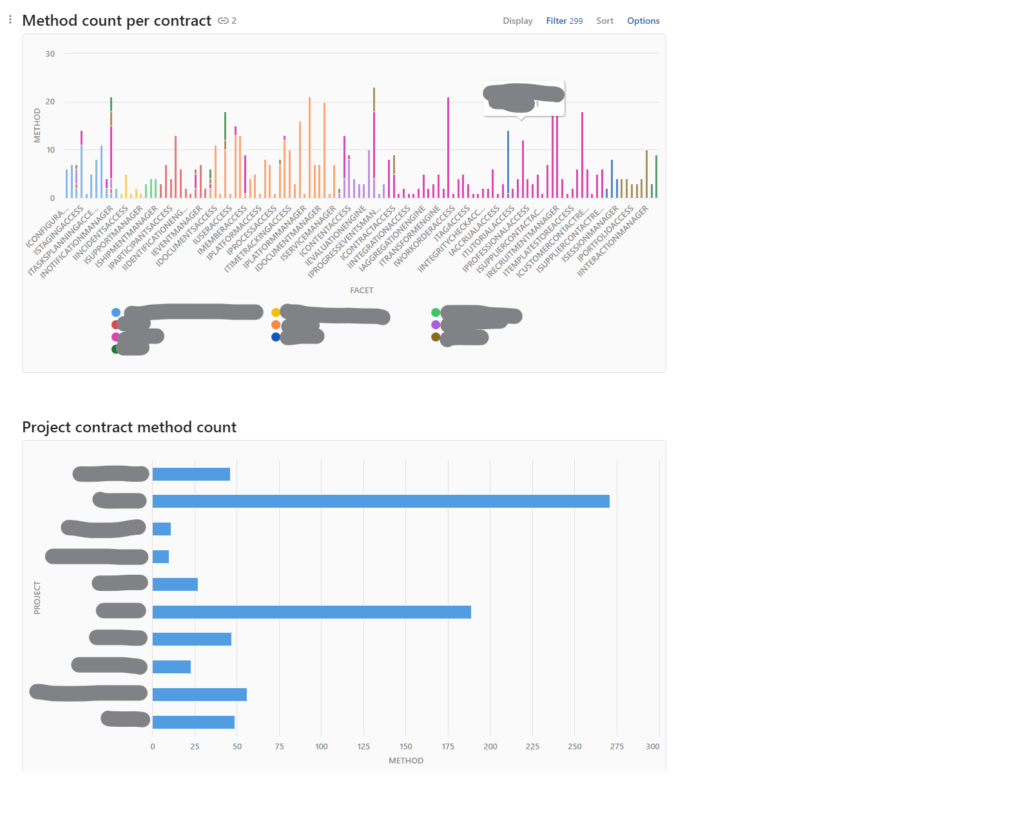Click the Options link
The width and height of the screenshot is (1024, 817).
(x=643, y=21)
